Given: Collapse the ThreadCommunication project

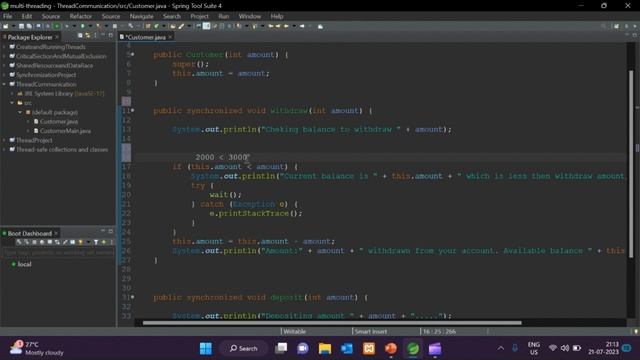Looking at the screenshot, I should (x=4, y=84).
